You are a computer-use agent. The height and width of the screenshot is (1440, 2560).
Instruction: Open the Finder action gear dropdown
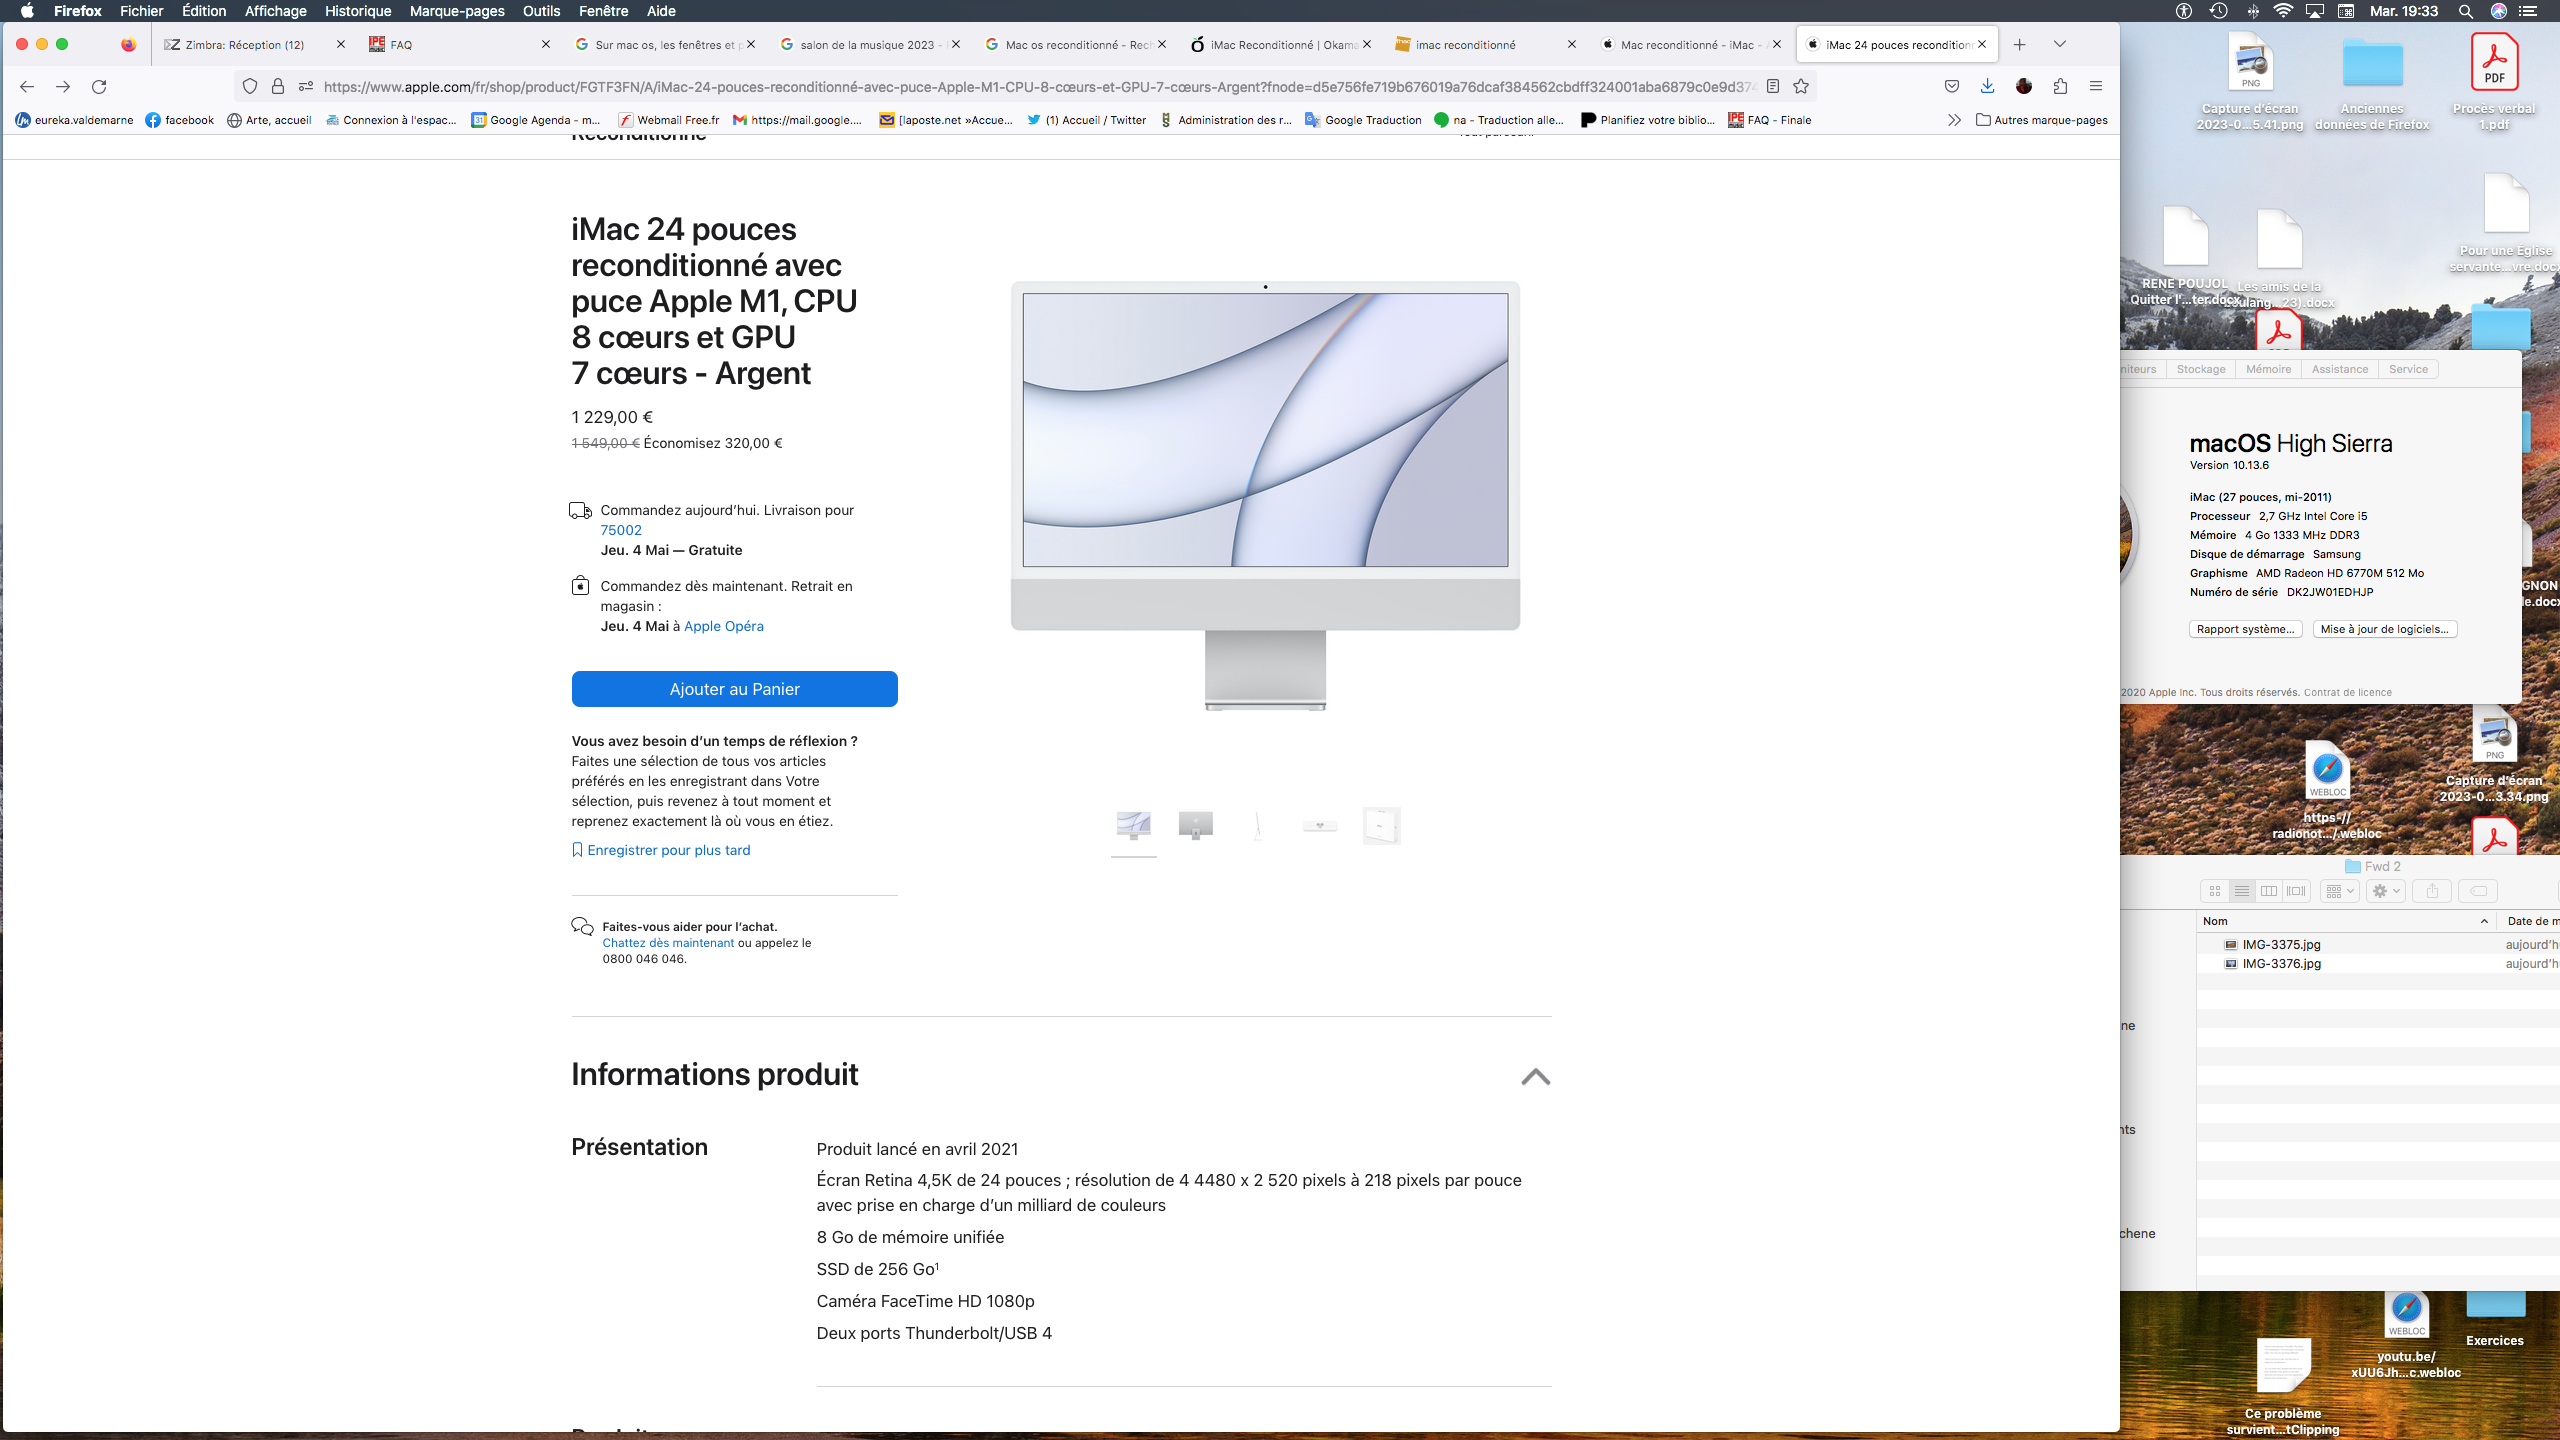click(x=2386, y=891)
